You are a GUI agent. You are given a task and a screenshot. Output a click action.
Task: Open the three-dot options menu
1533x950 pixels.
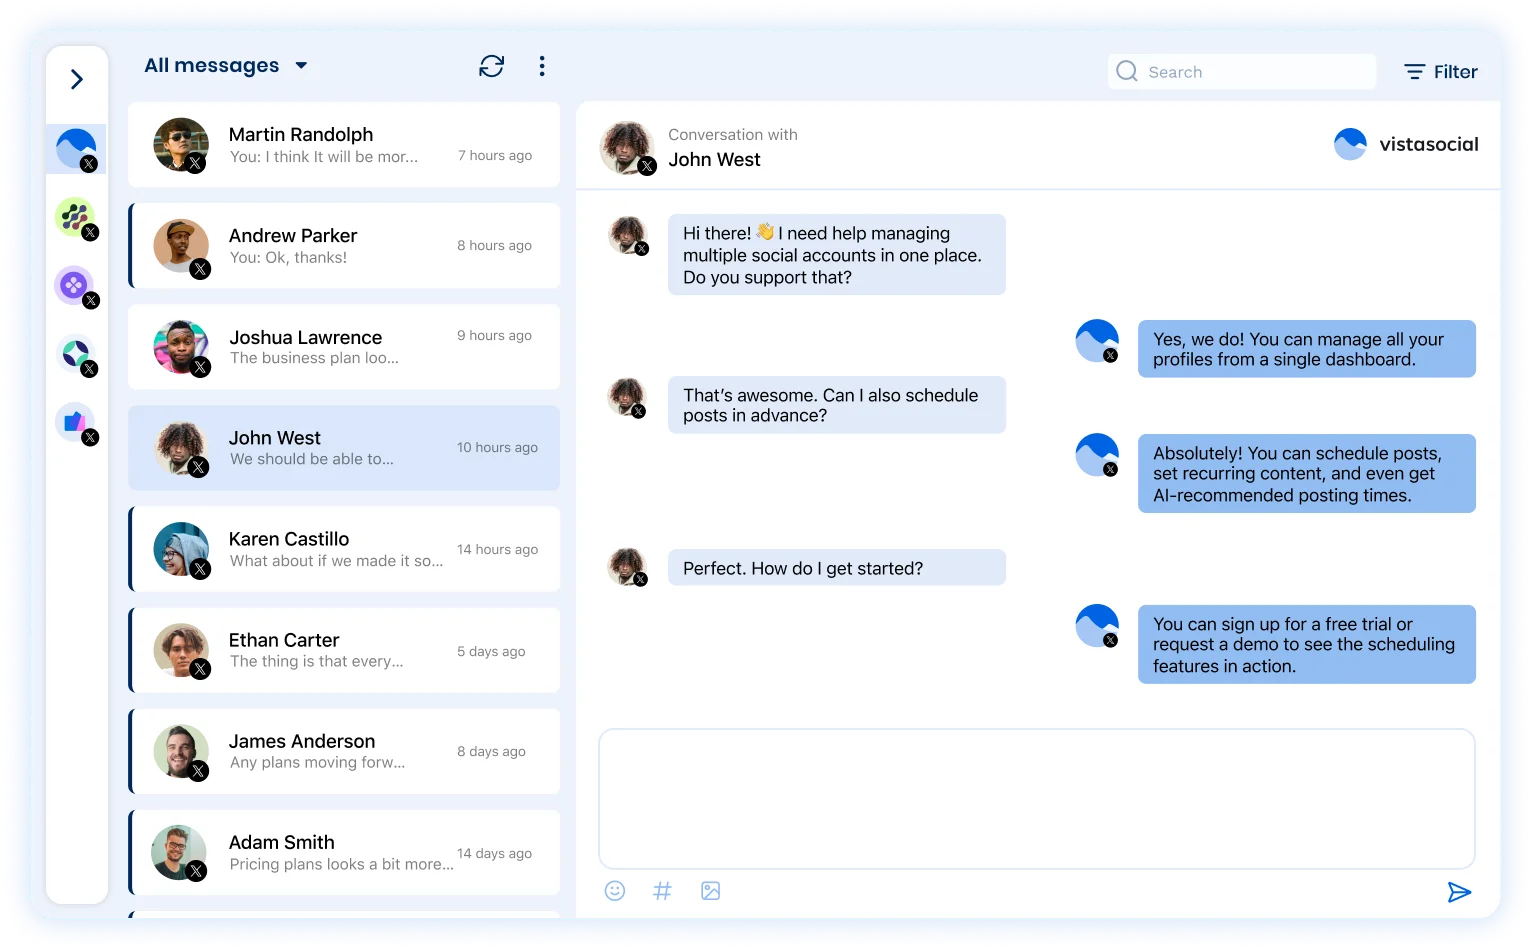(x=542, y=65)
